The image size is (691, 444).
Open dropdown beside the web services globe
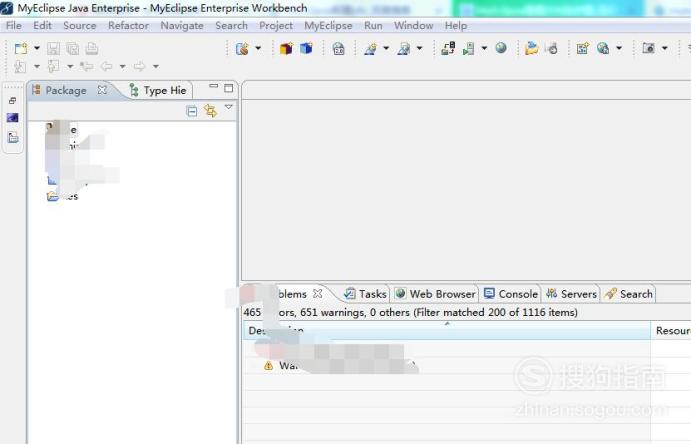tap(619, 48)
